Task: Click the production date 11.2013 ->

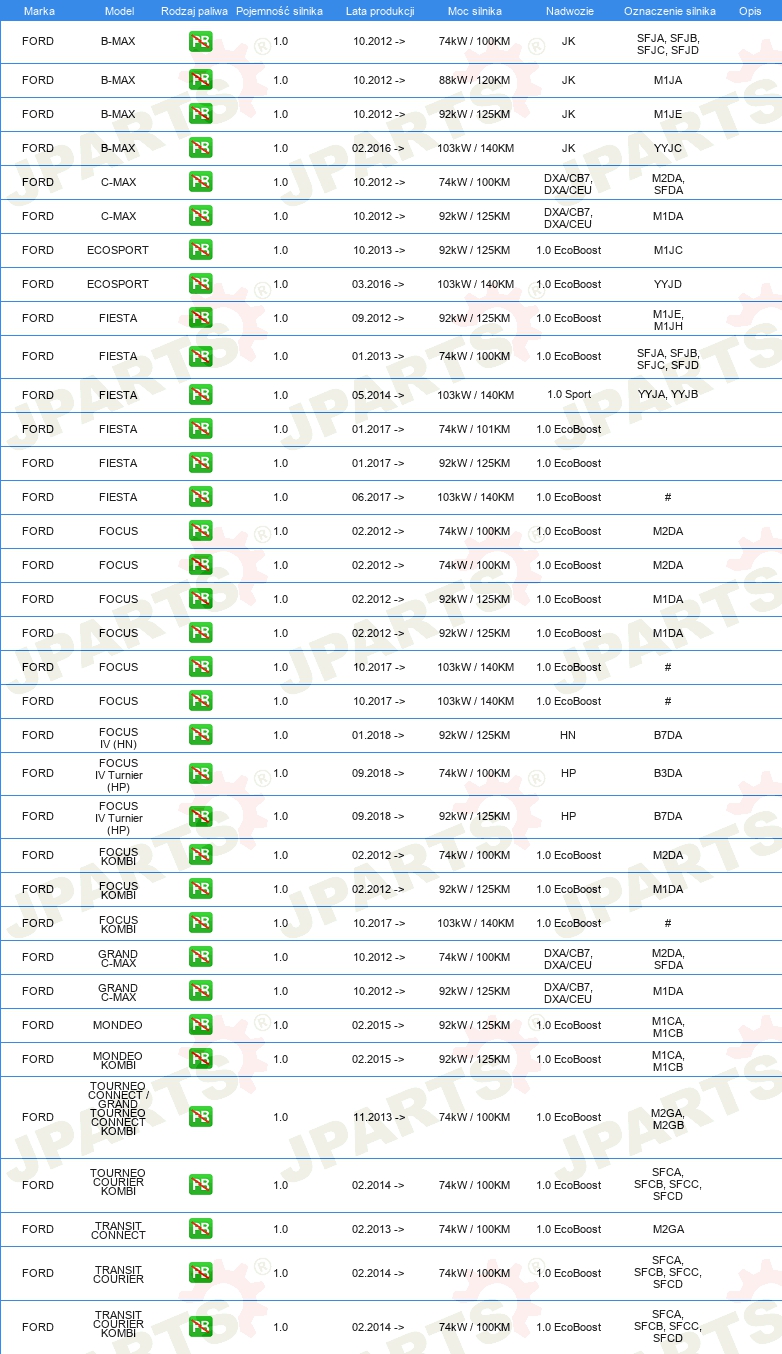Action: tap(379, 1117)
